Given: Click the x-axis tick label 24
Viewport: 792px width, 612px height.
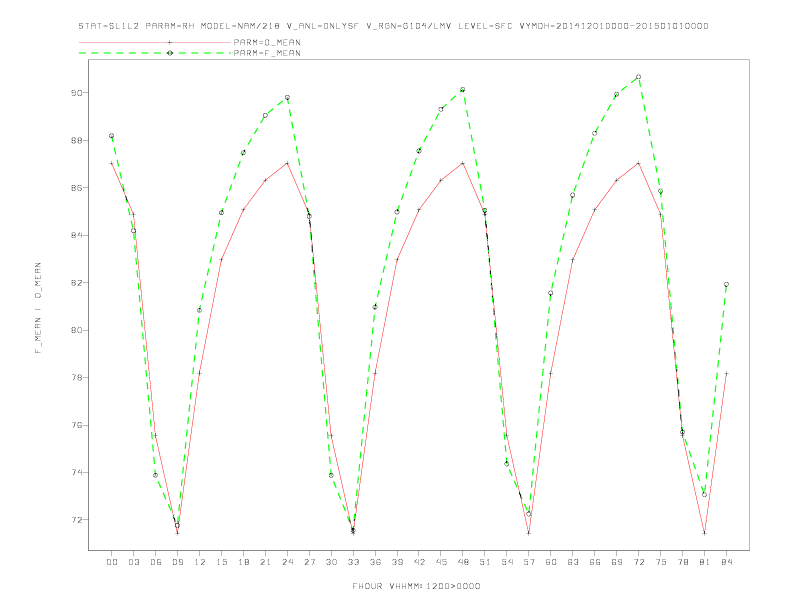Looking at the screenshot, I should pyautogui.click(x=287, y=562).
